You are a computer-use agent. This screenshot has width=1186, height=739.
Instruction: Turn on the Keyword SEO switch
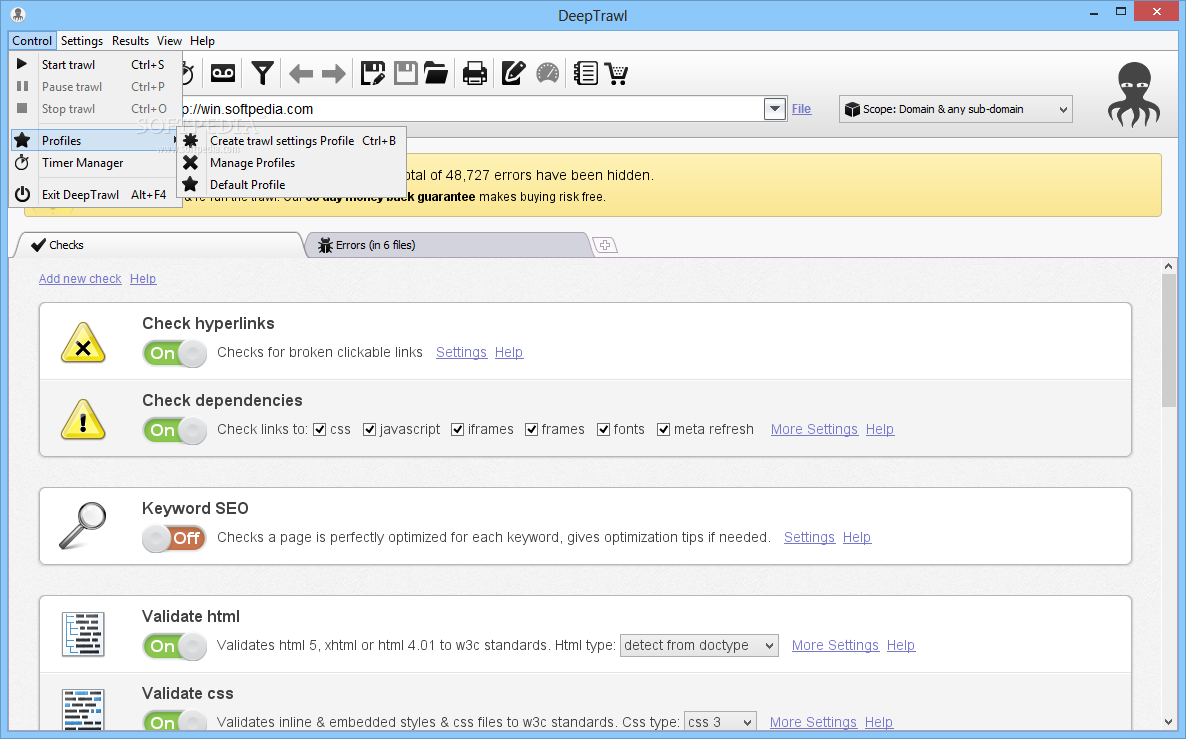coord(175,539)
